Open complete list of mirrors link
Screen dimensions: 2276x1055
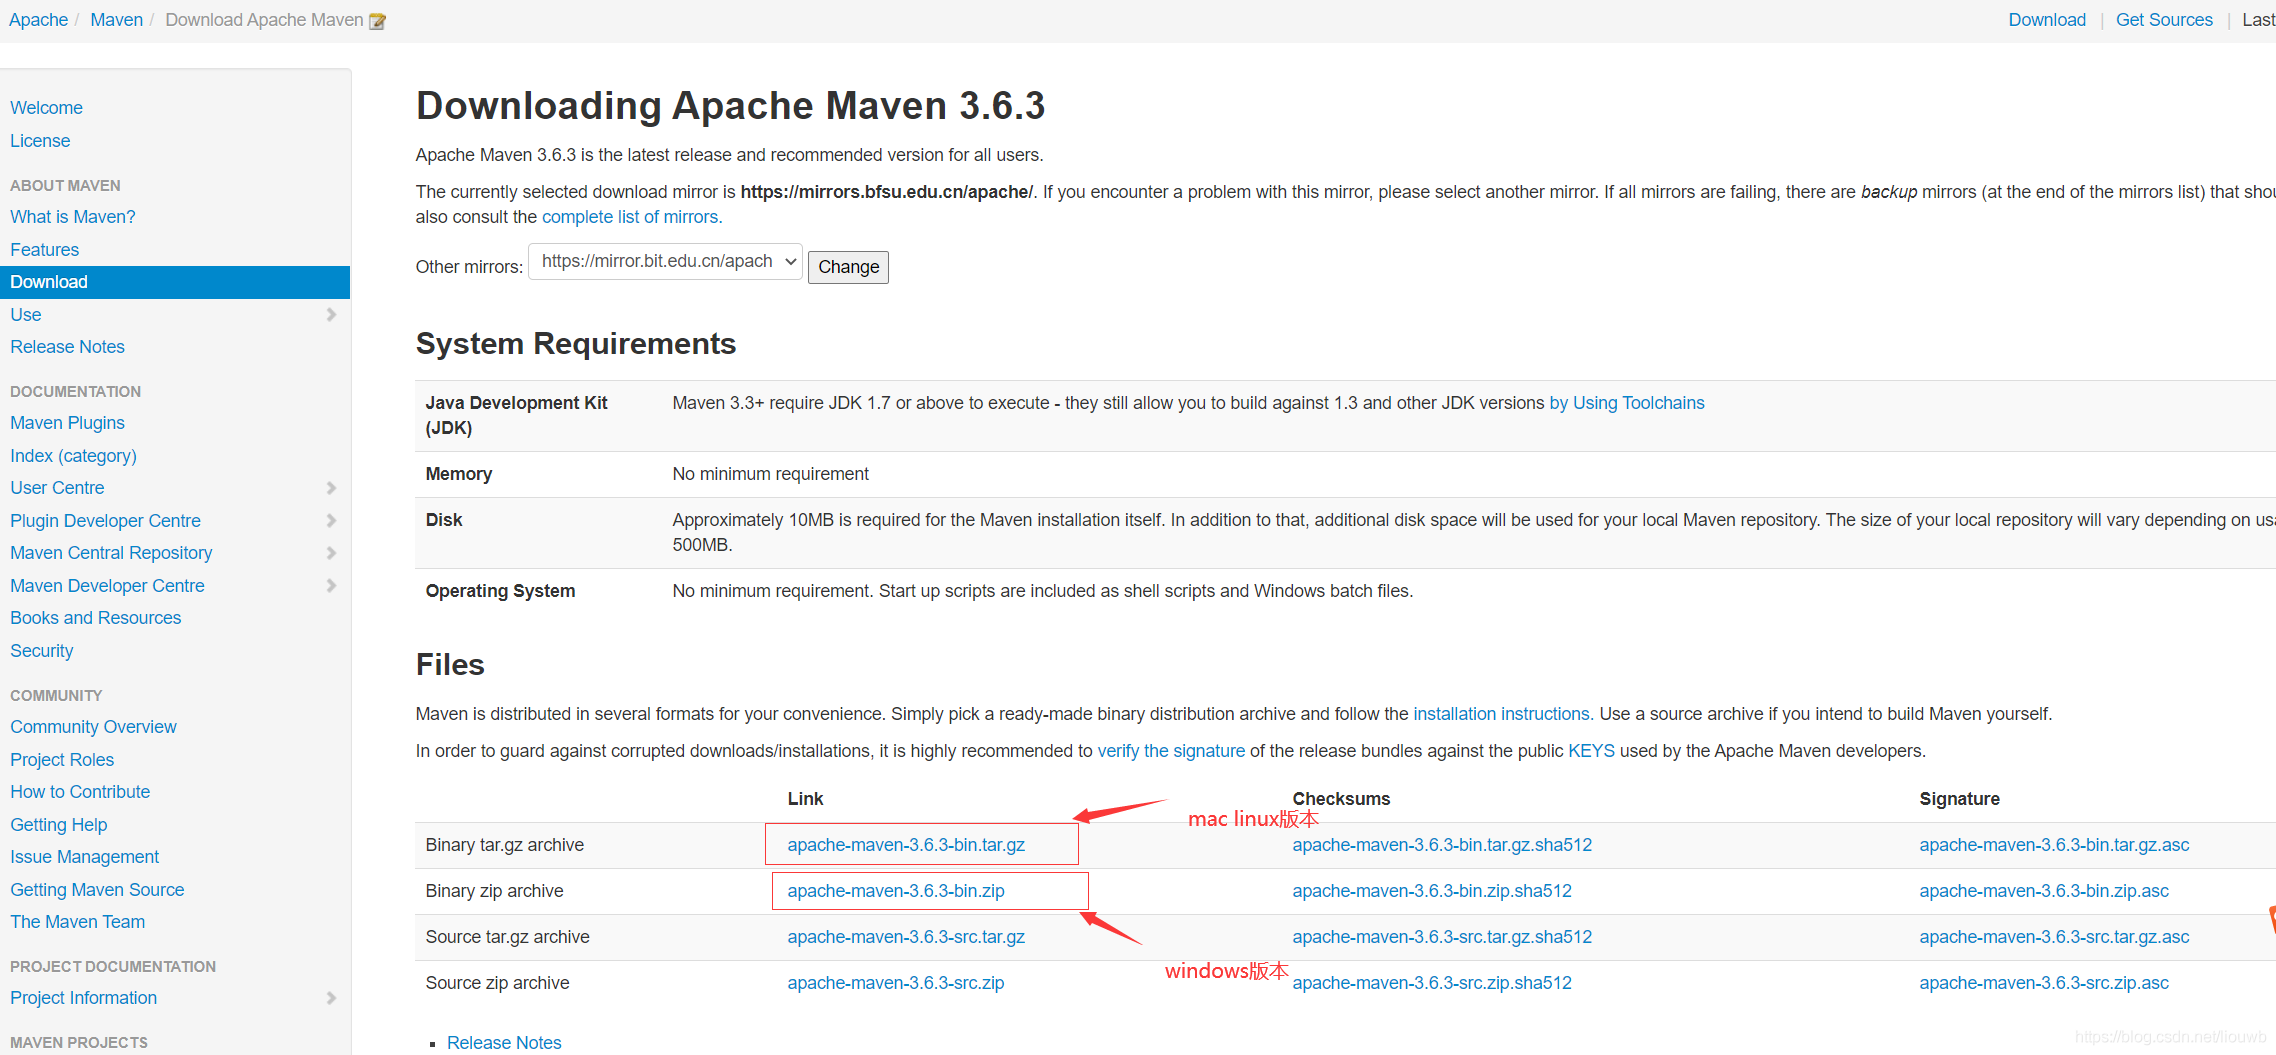coord(632,217)
